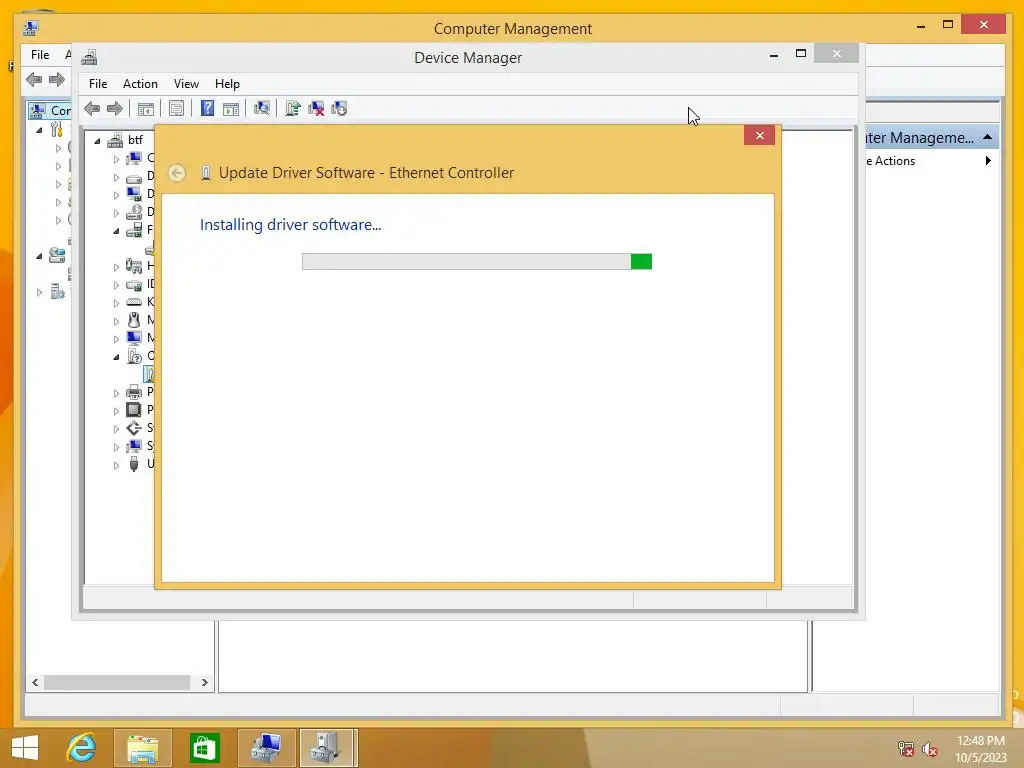Viewport: 1024px width, 768px height.
Task: Select the USB controllers plug icon
Action: [x=134, y=464]
